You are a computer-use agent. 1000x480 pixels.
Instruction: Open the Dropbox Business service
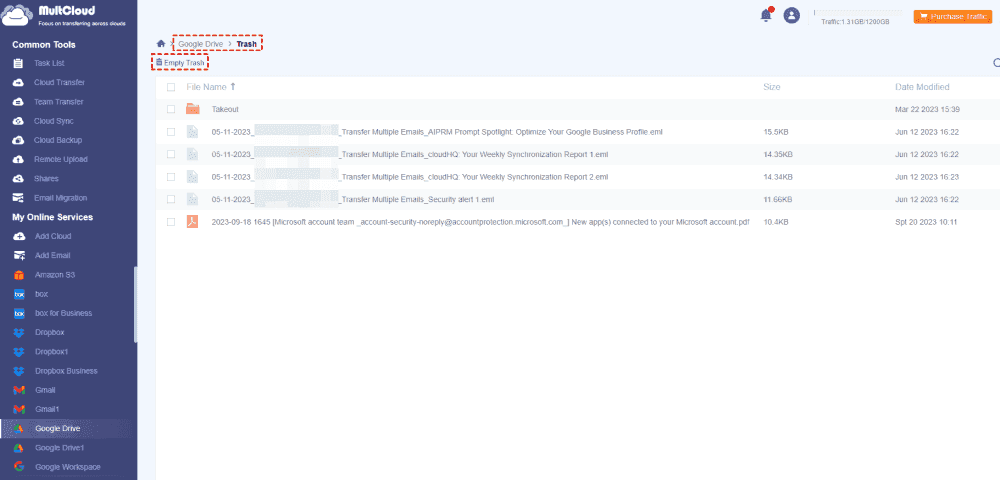pyautogui.click(x=66, y=371)
